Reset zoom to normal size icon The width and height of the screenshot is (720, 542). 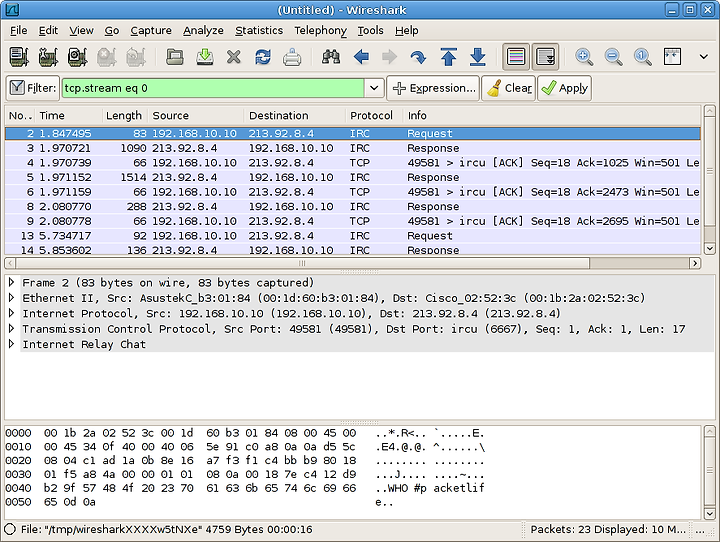tap(643, 57)
